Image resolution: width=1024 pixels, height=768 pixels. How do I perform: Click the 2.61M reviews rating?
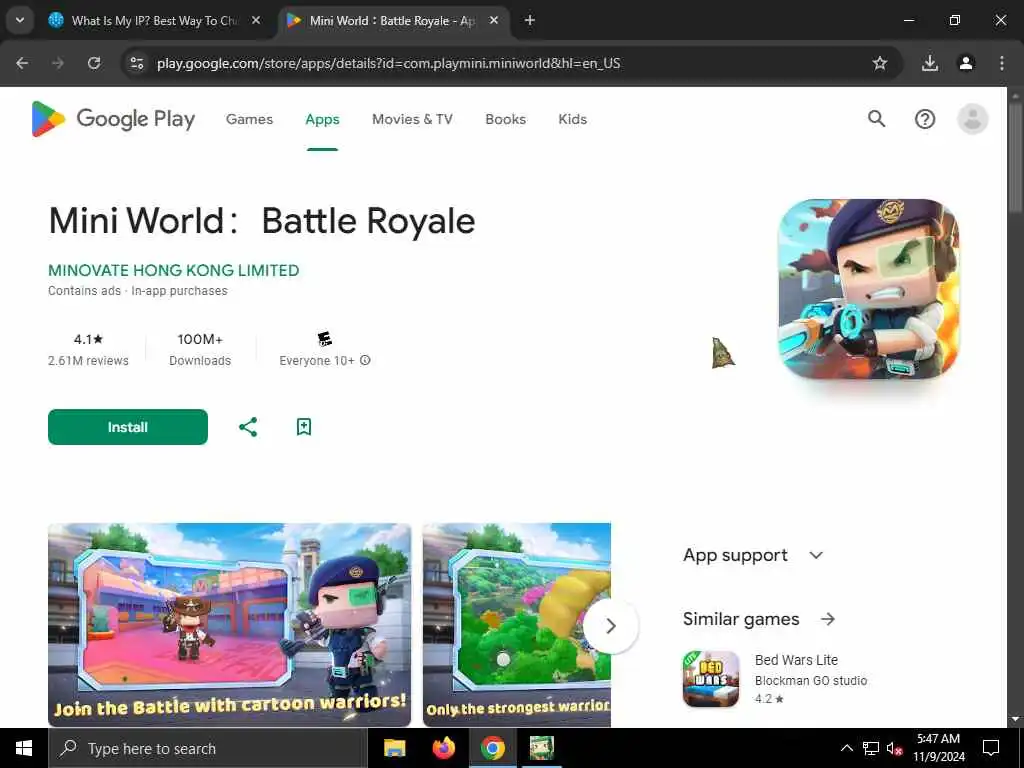(88, 349)
